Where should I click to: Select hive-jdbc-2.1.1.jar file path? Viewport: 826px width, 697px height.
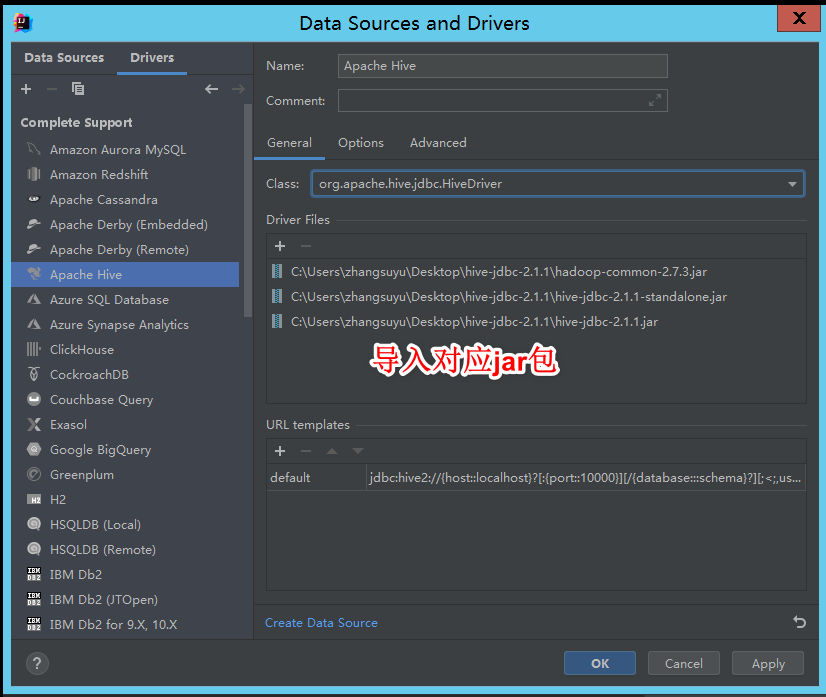[x=474, y=322]
